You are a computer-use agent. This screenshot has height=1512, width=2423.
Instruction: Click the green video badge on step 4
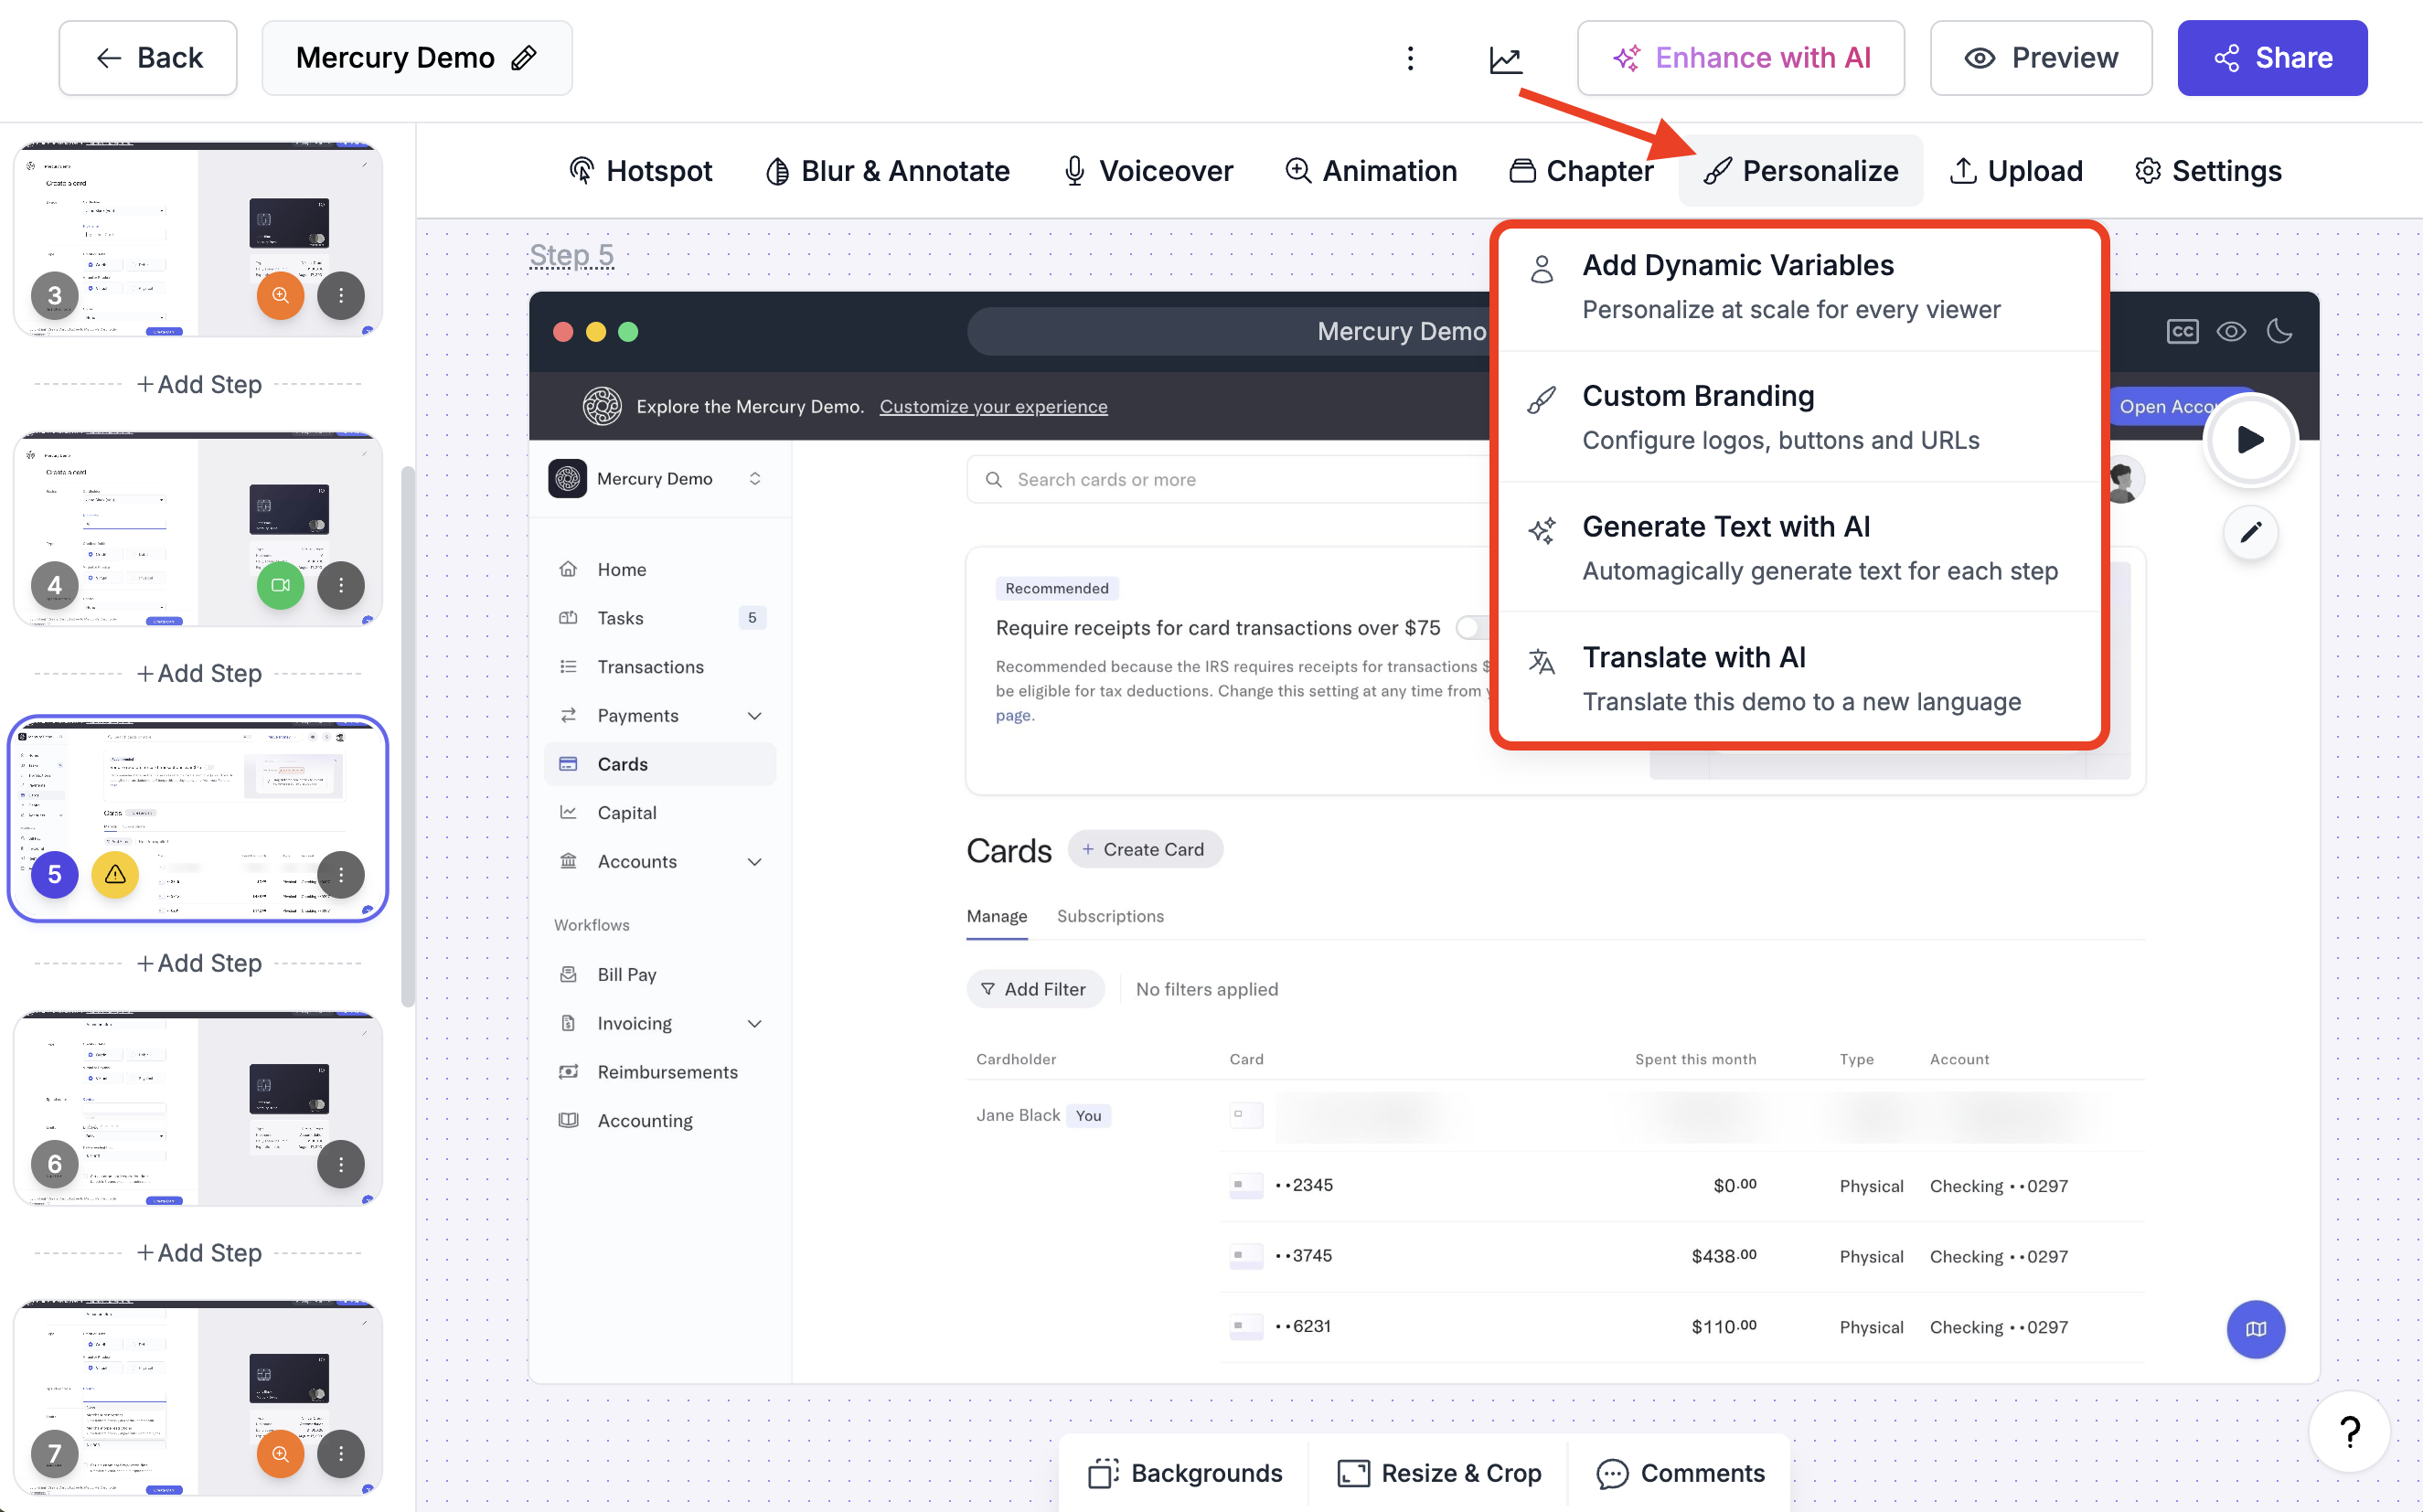tap(280, 585)
